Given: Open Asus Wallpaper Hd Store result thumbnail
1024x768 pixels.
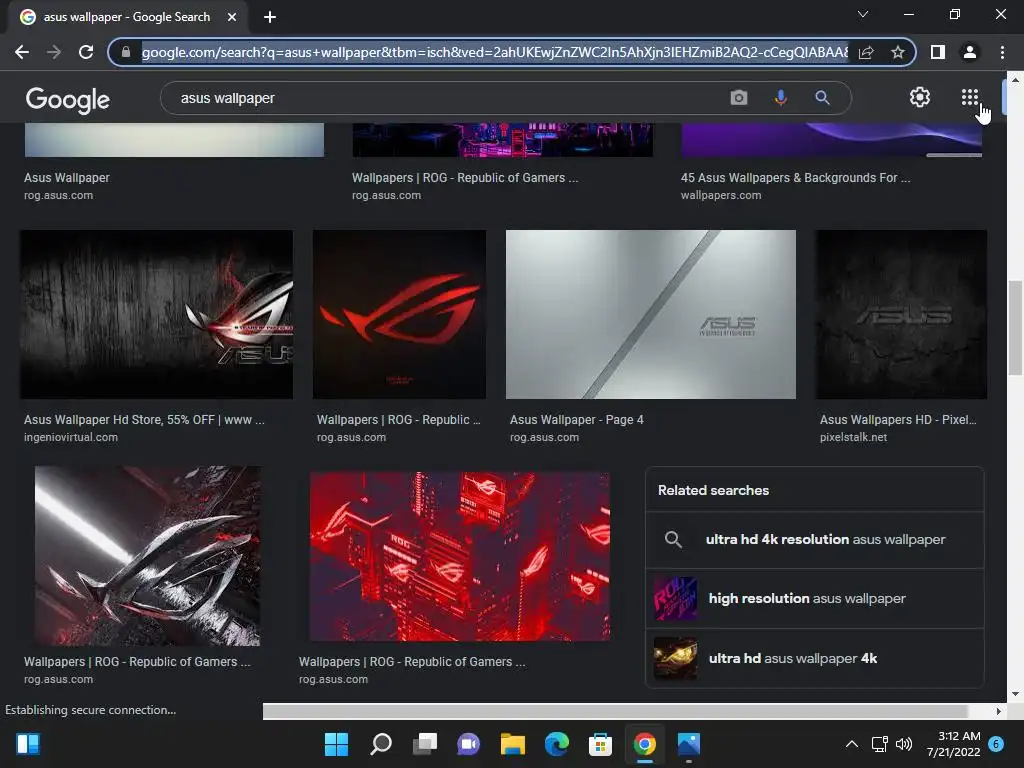Looking at the screenshot, I should [x=156, y=314].
